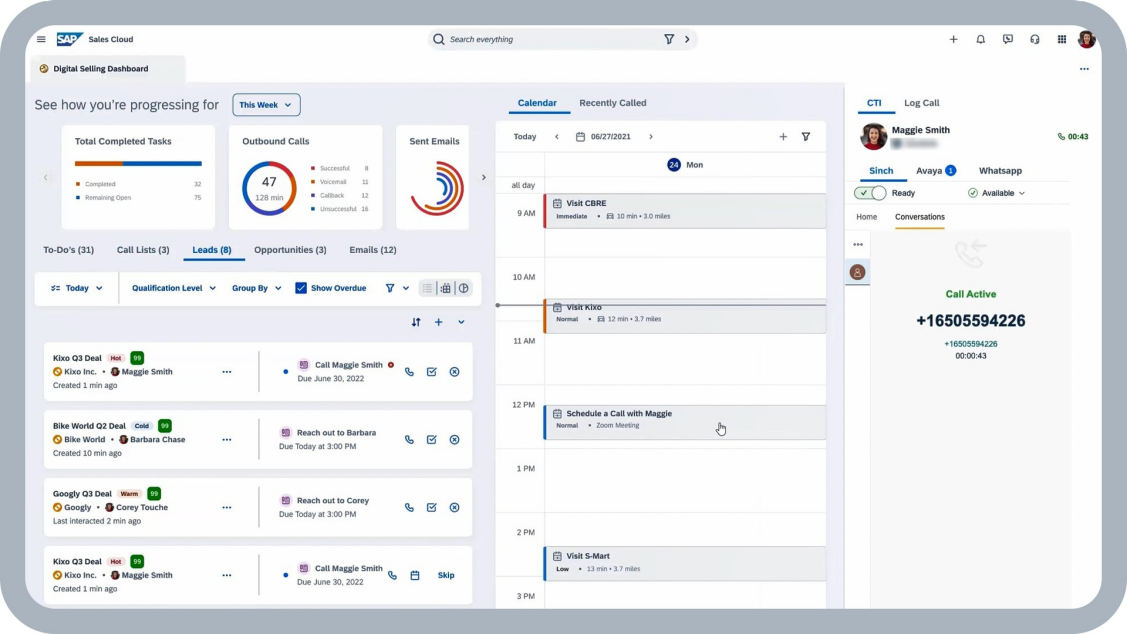
Task: Open the Group By dropdown
Action: 257,288
